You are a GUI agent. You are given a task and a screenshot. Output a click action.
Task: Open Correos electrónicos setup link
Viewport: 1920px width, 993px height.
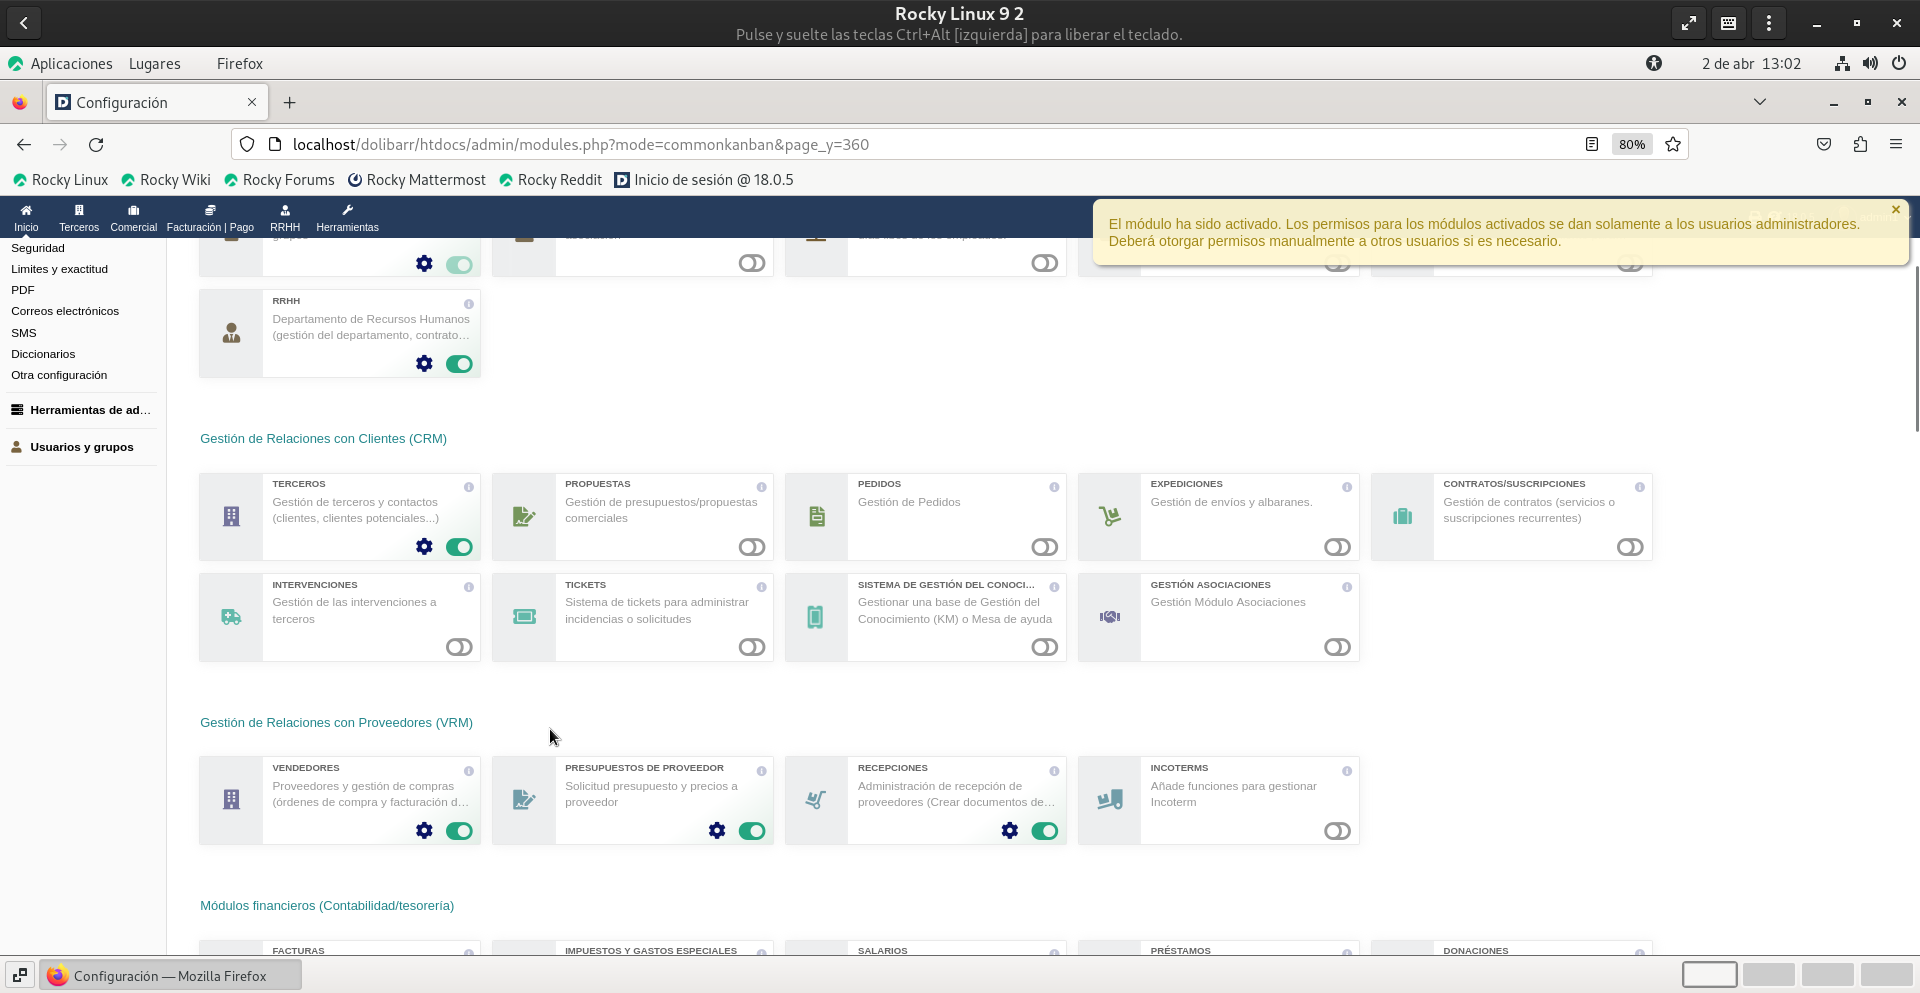point(65,311)
